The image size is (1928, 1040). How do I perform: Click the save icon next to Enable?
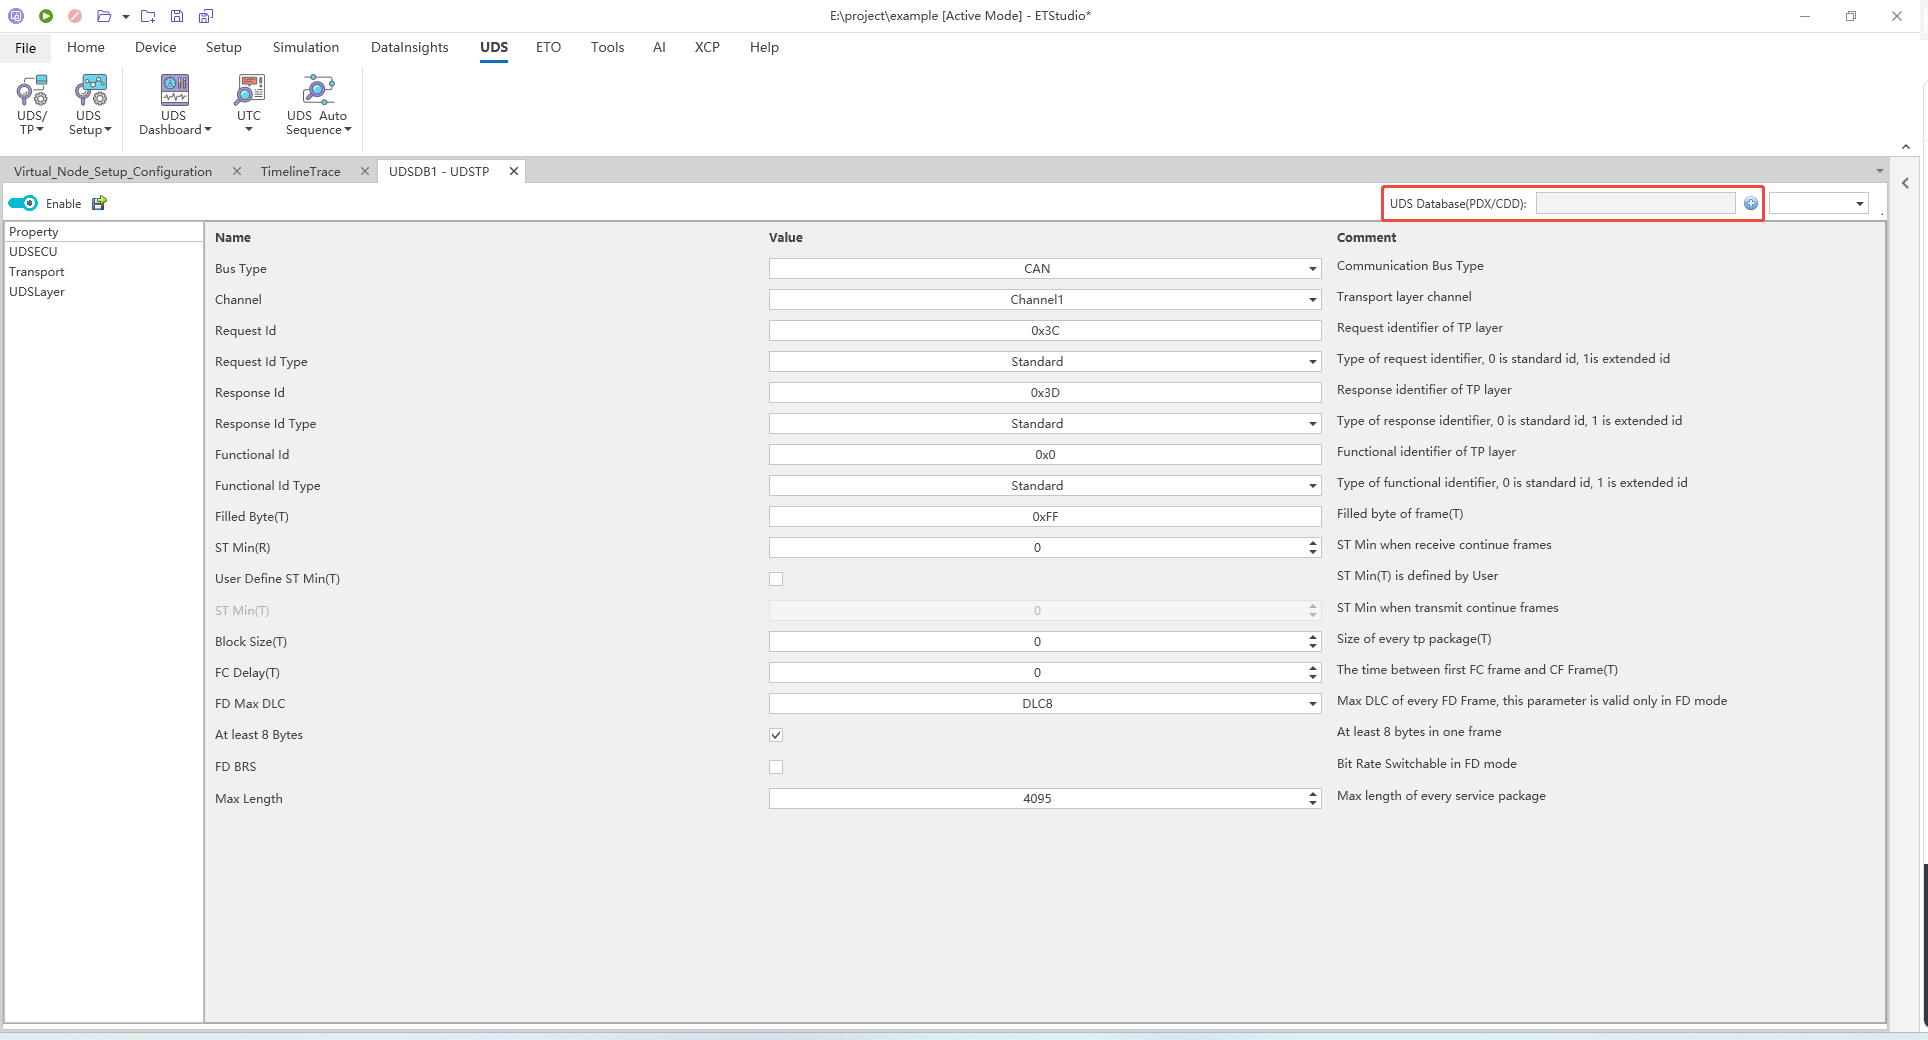coord(99,203)
